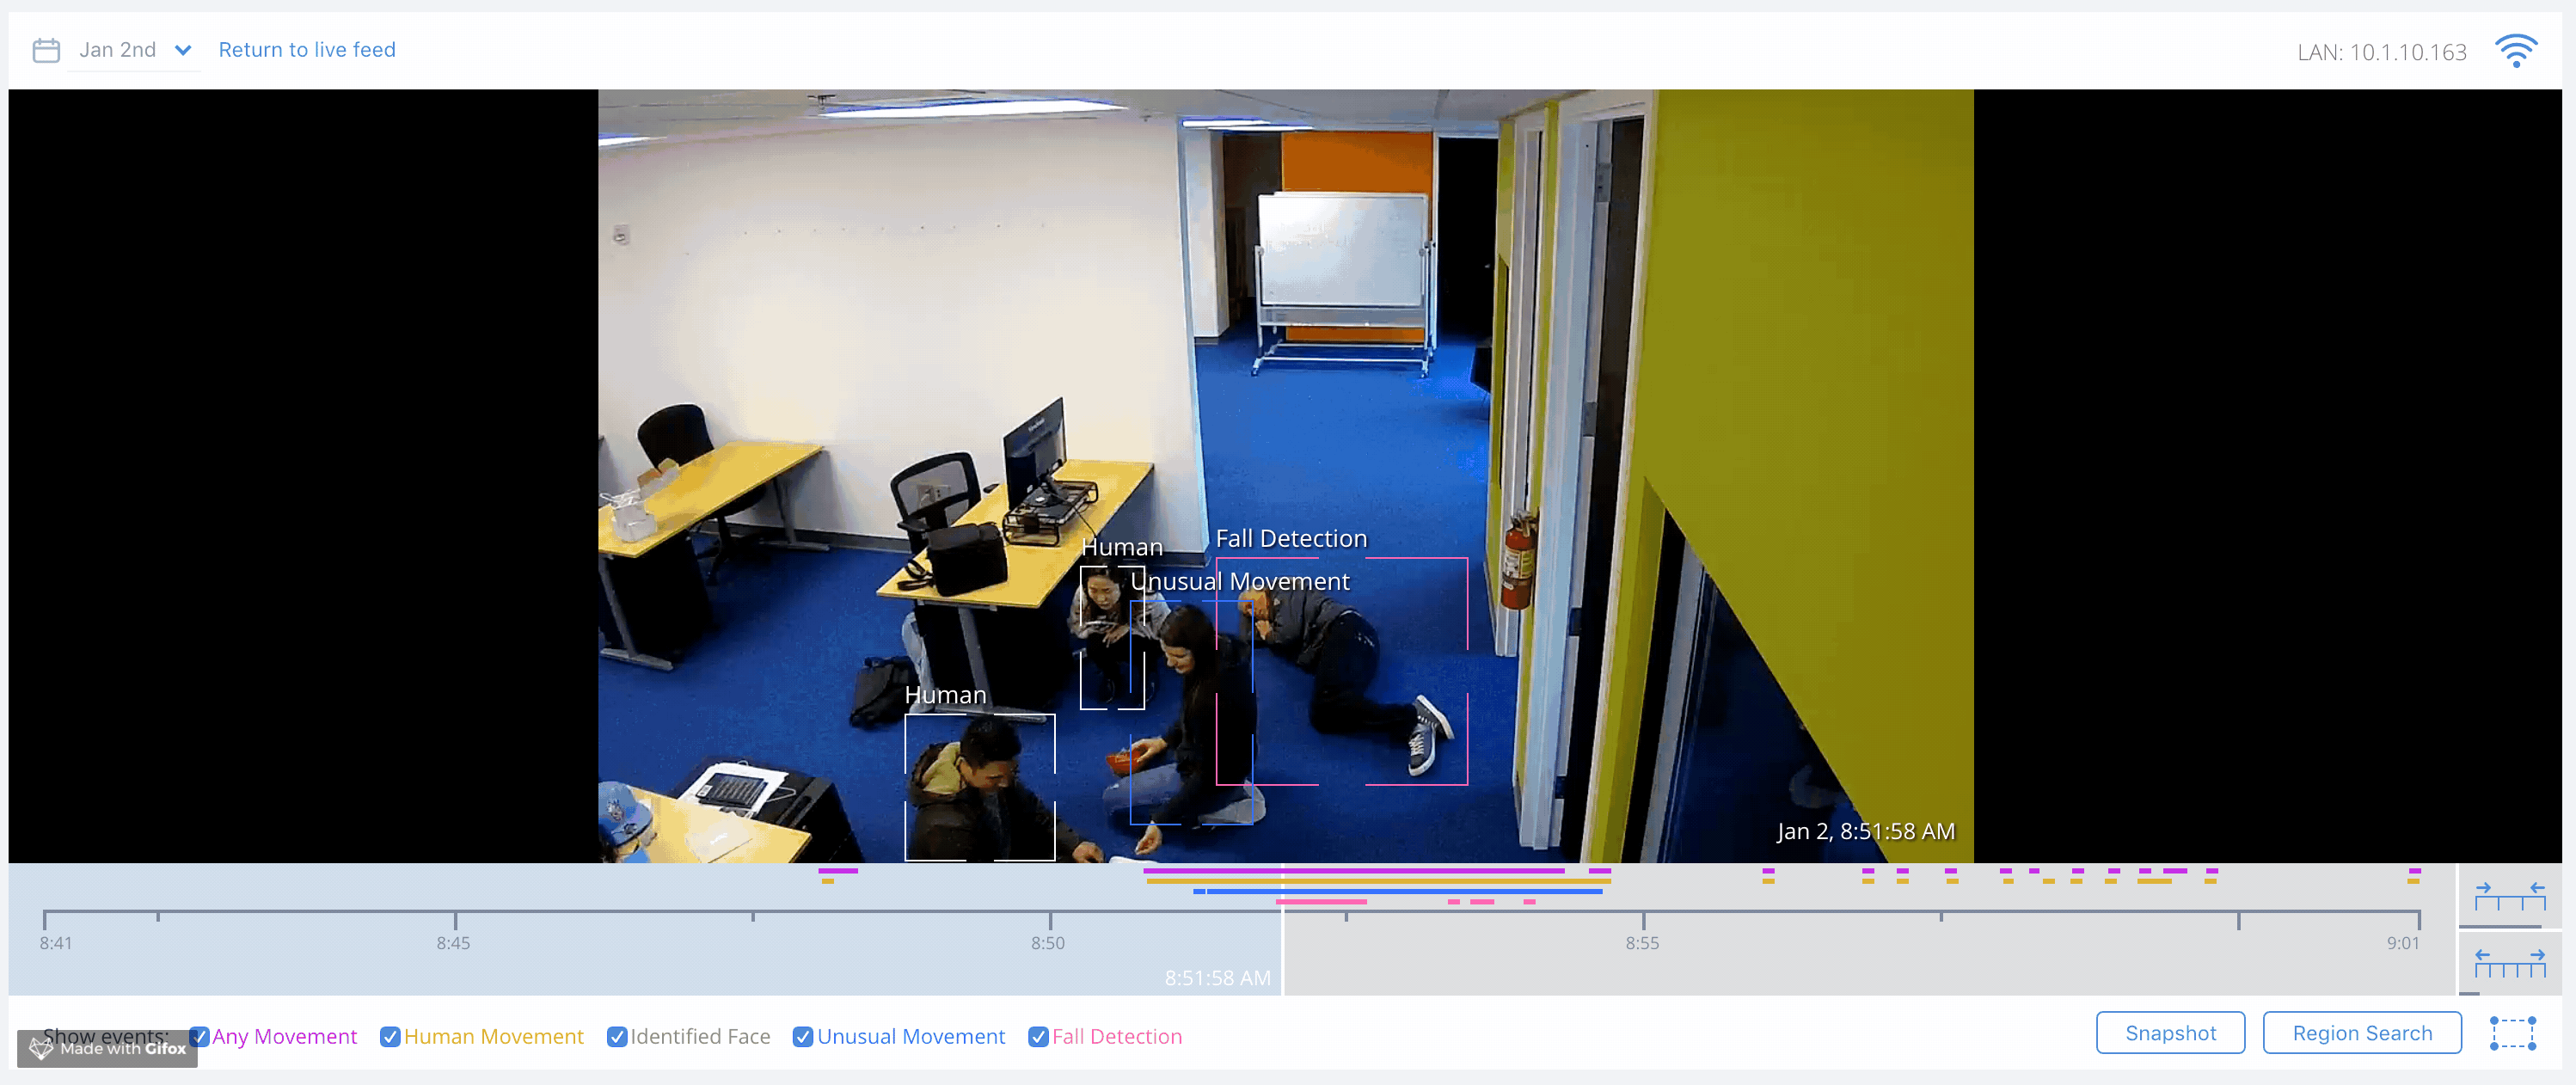Click the calendar date icon top-left
Image resolution: width=2576 pixels, height=1085 pixels.
(x=46, y=47)
